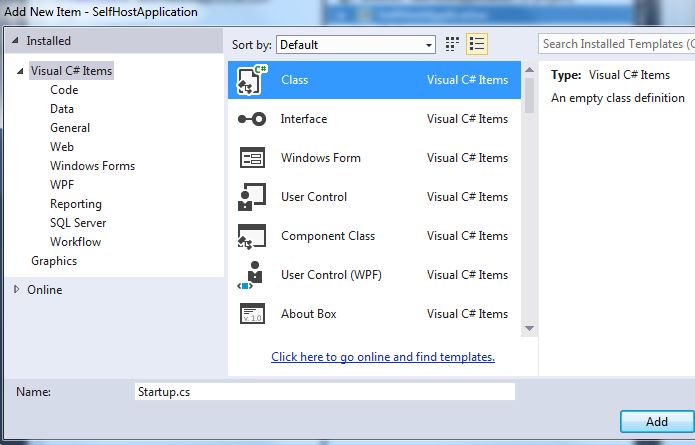The image size is (695, 445).
Task: Follow the go online and find templates link
Action: coord(383,357)
